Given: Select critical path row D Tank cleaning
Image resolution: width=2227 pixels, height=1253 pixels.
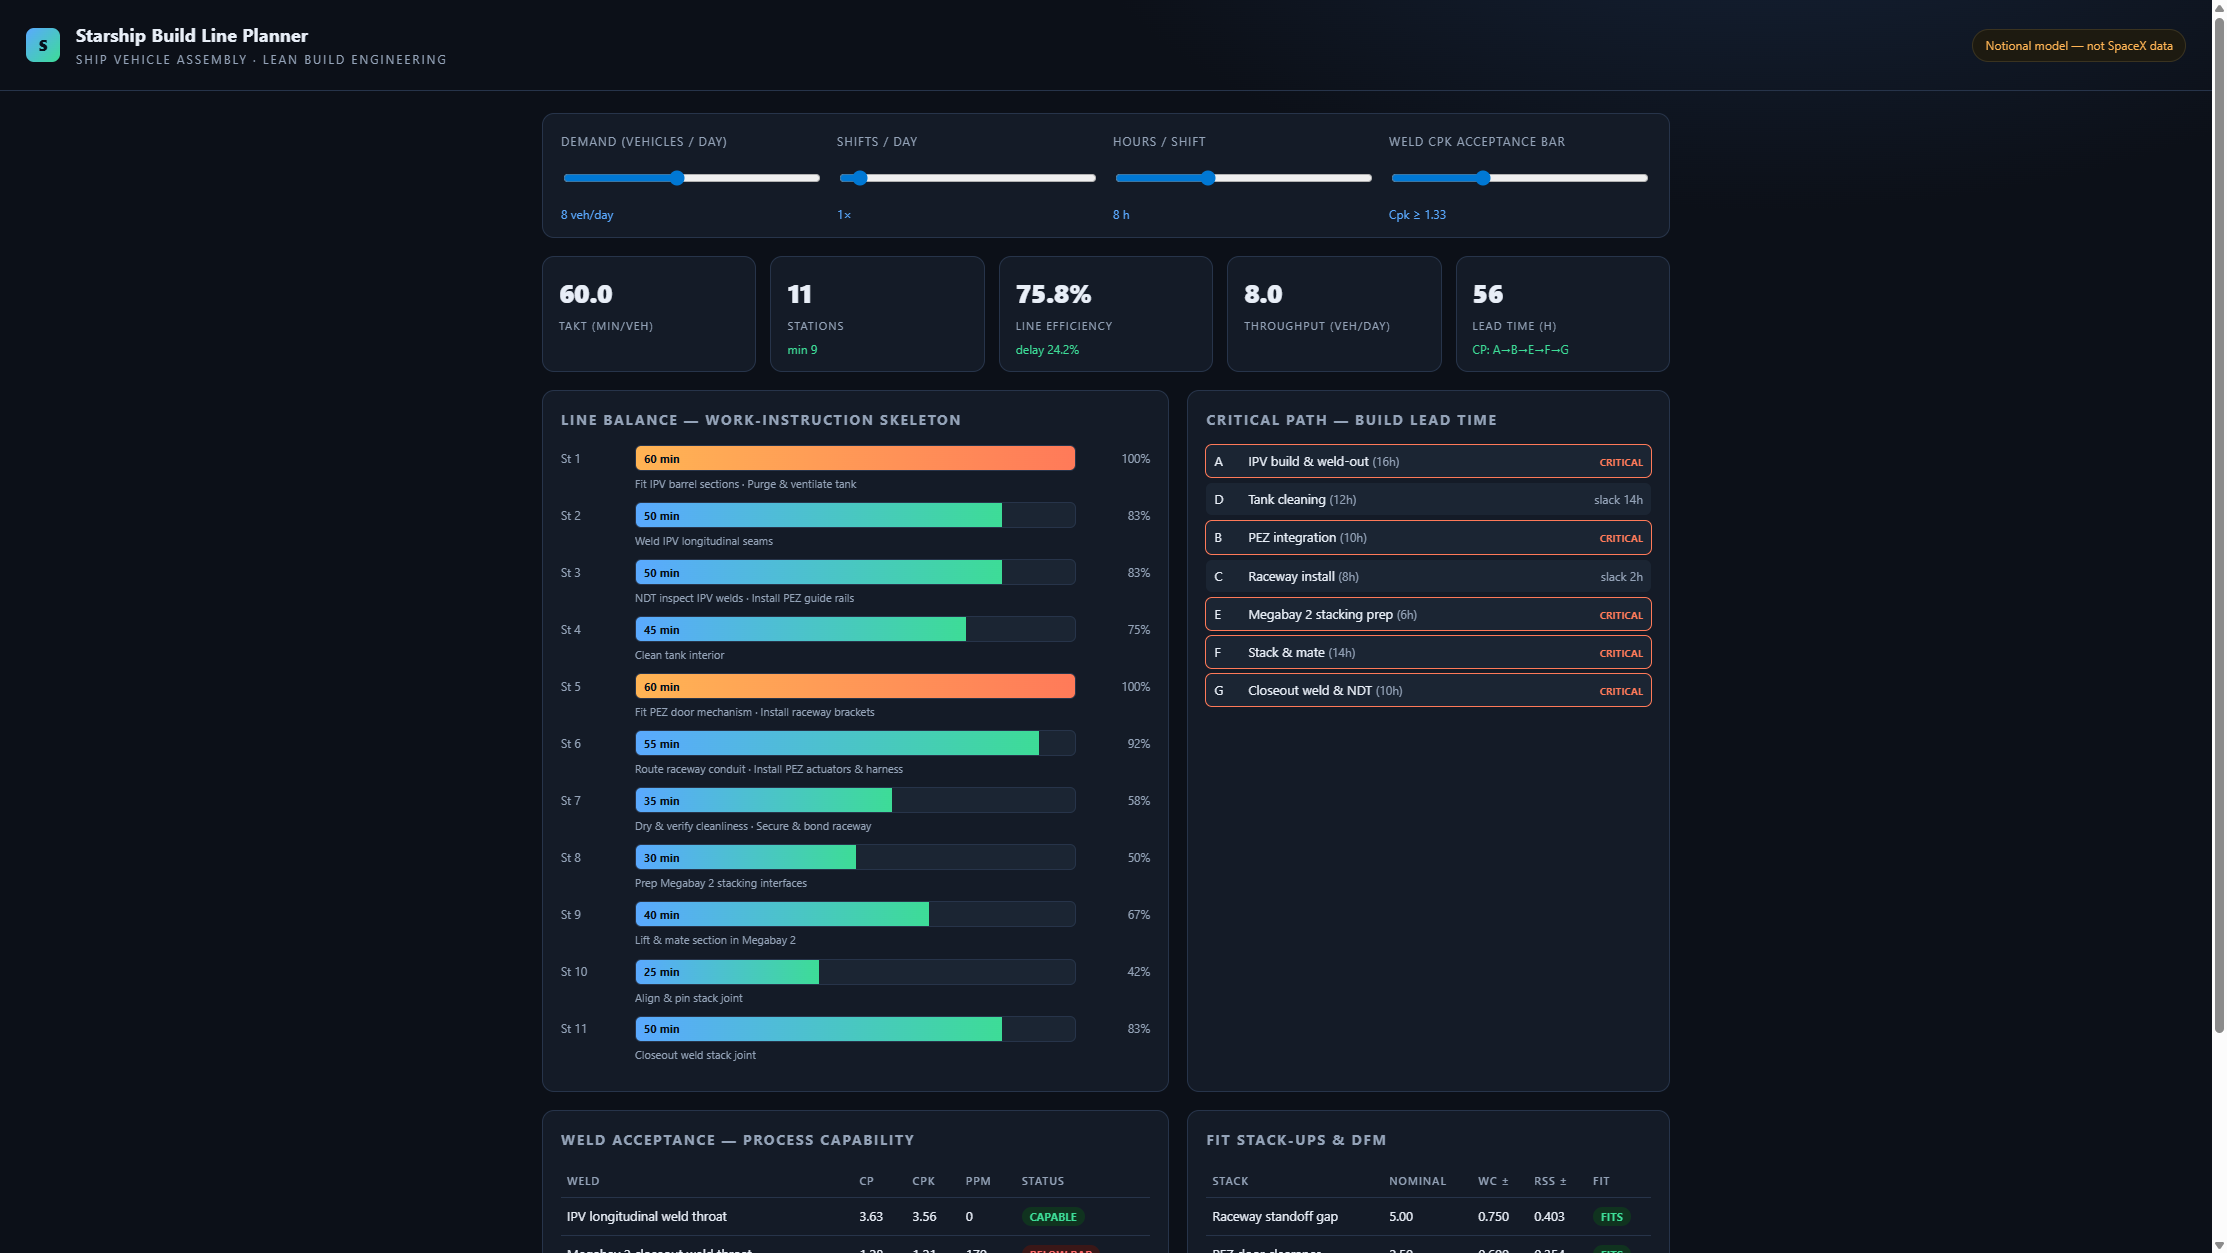Looking at the screenshot, I should coord(1428,499).
